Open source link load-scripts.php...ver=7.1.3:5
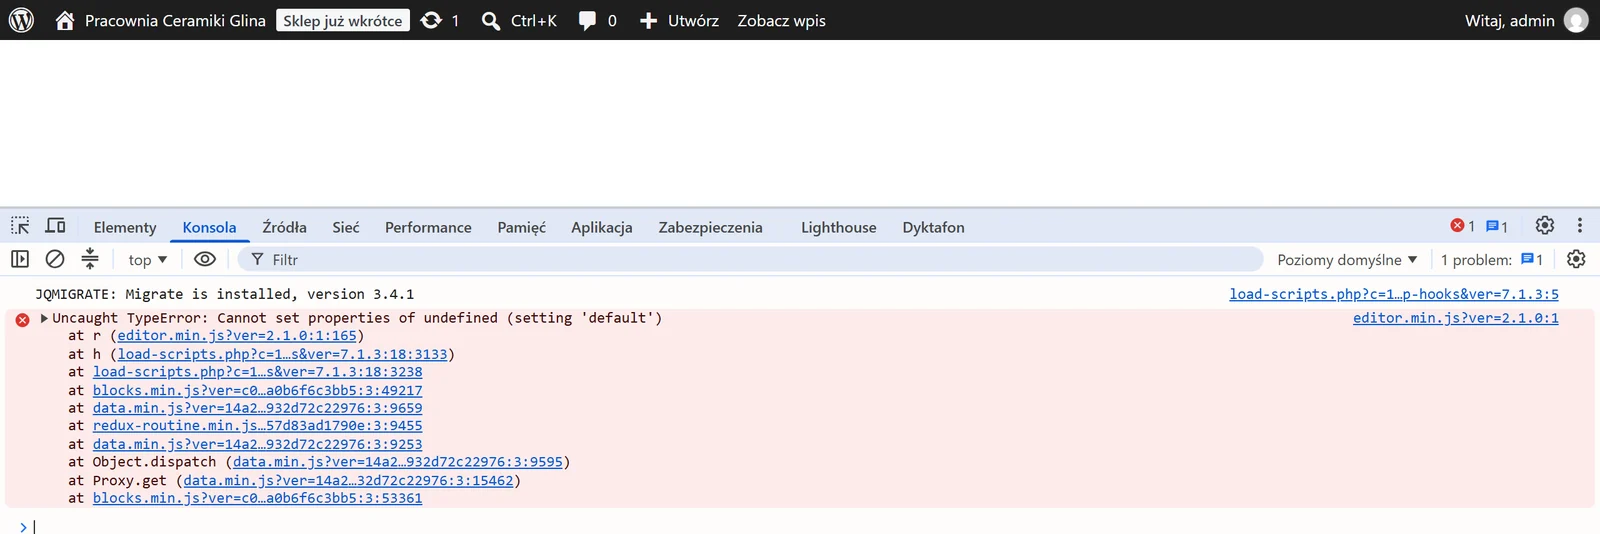Image resolution: width=1600 pixels, height=534 pixels. click(x=1394, y=294)
